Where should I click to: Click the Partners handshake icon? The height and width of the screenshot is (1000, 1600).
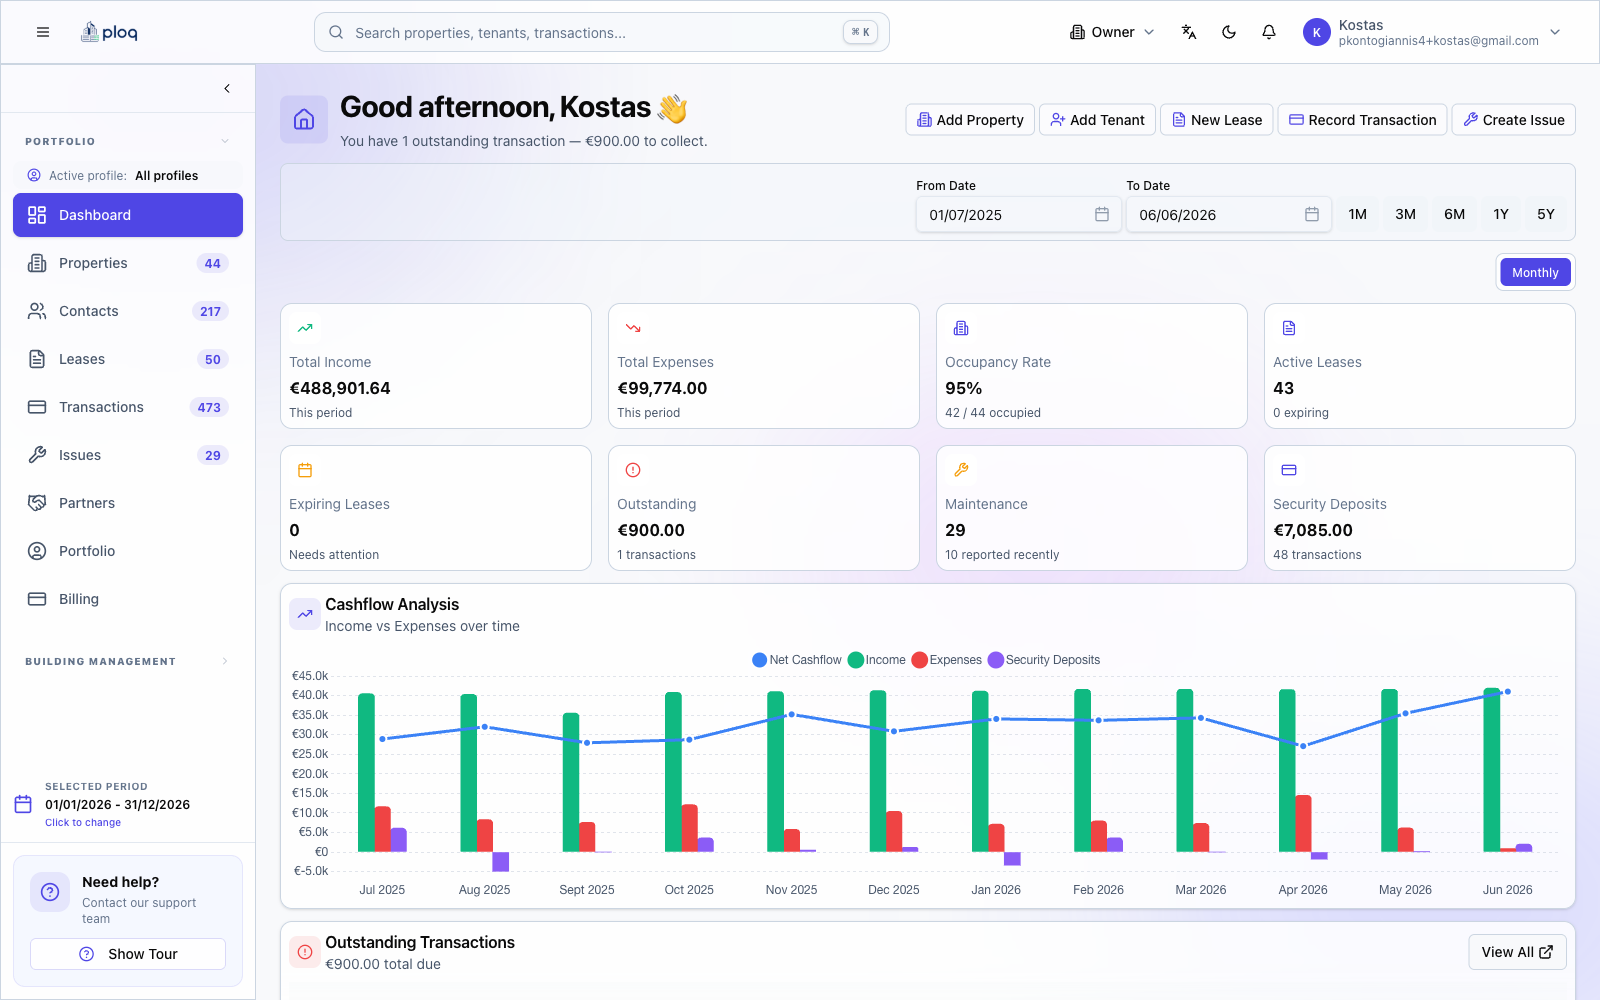click(37, 503)
